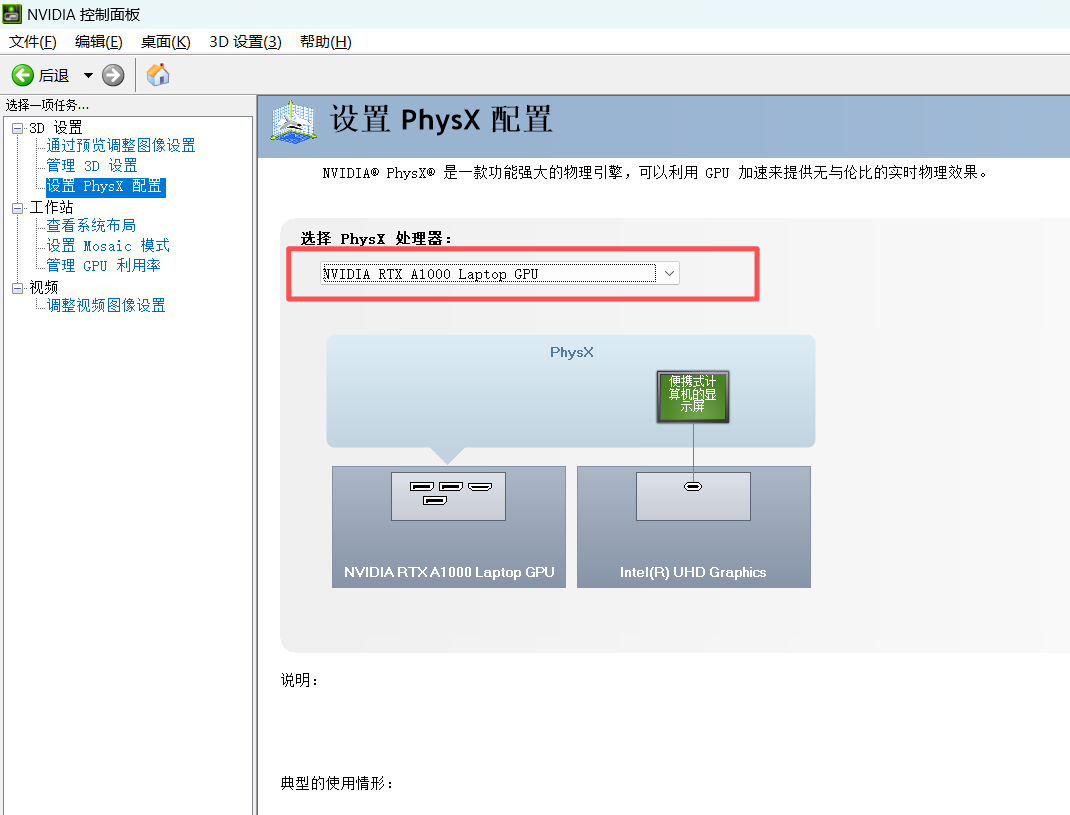Click the Intel(R) UHD Graphics label
The width and height of the screenshot is (1070, 815).
pyautogui.click(x=693, y=572)
